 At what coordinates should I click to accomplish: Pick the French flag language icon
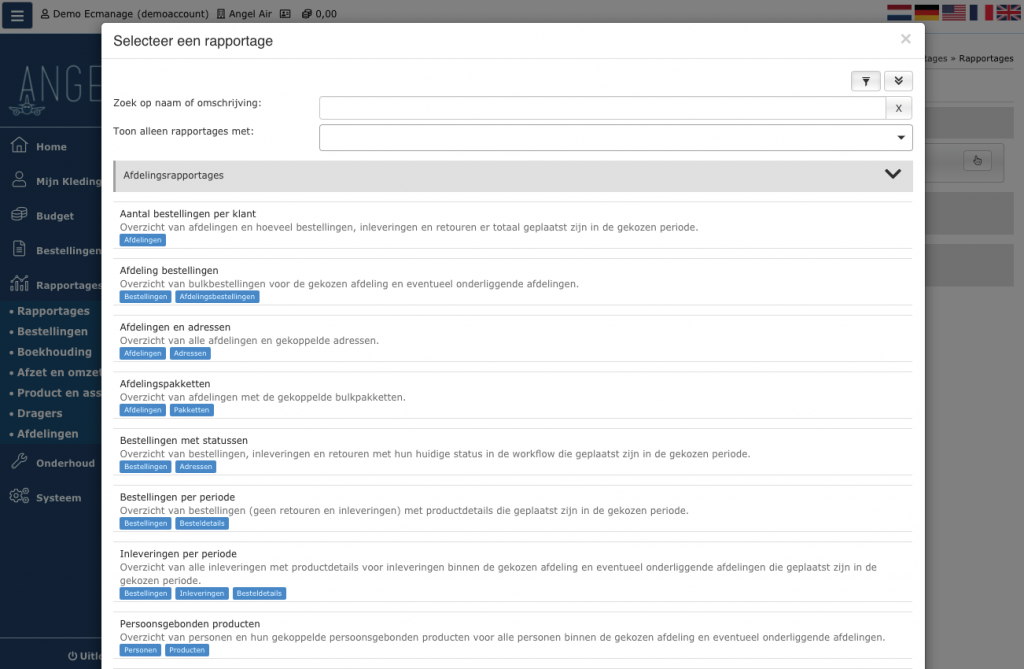coord(981,13)
